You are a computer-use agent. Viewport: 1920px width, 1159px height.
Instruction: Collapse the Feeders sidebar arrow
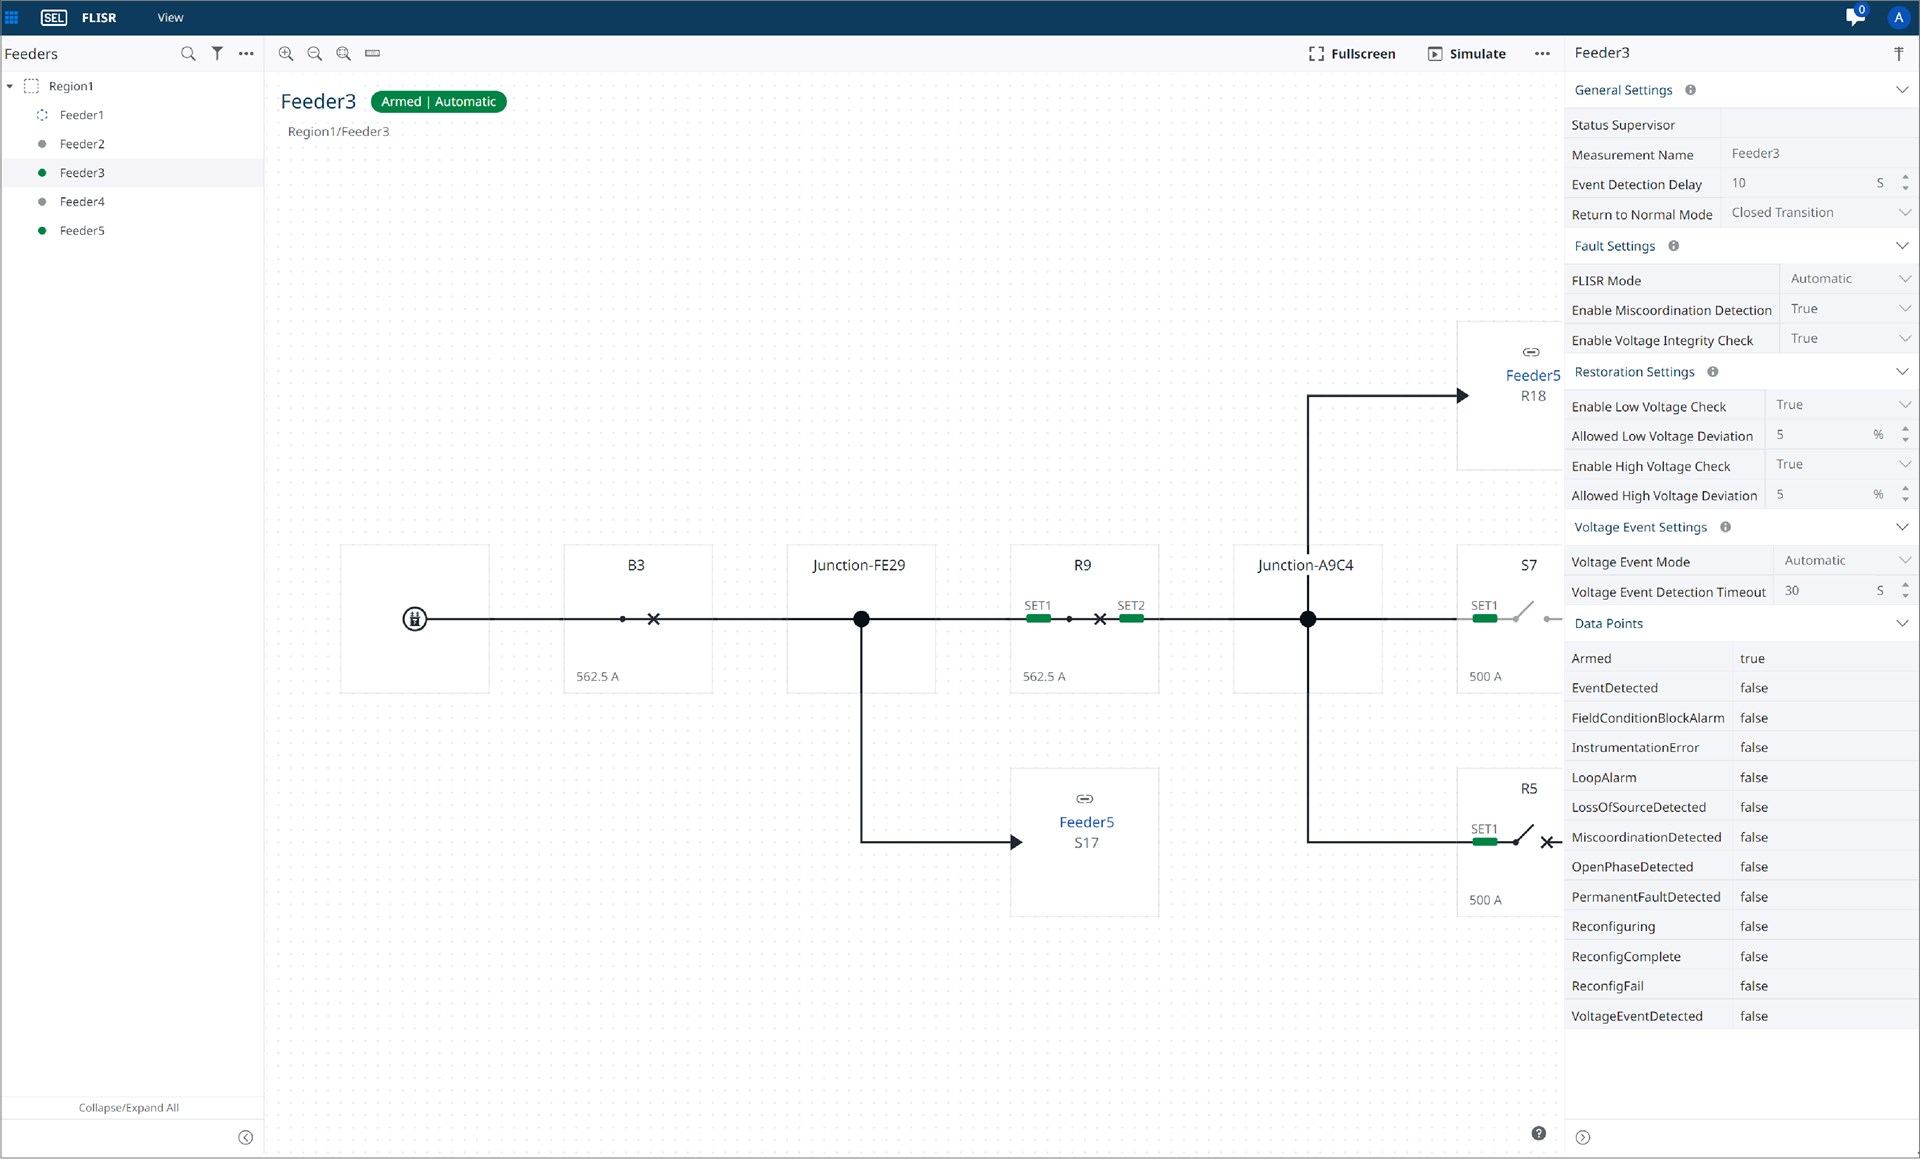pos(246,1137)
